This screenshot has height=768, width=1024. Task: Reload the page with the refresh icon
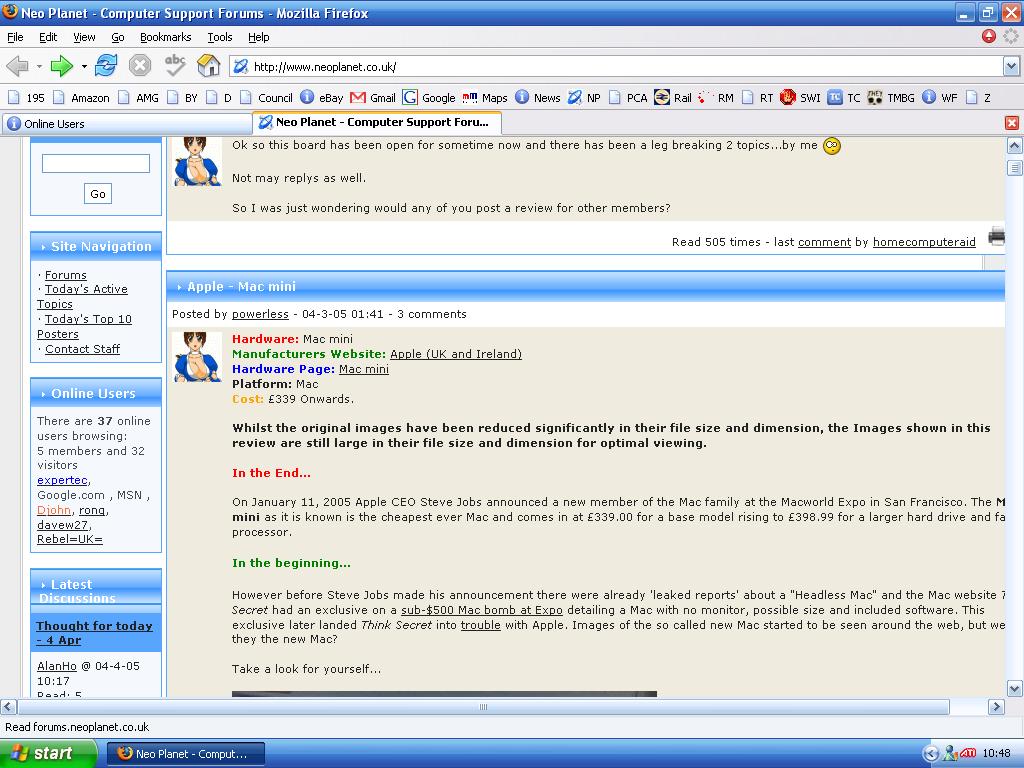coord(106,66)
